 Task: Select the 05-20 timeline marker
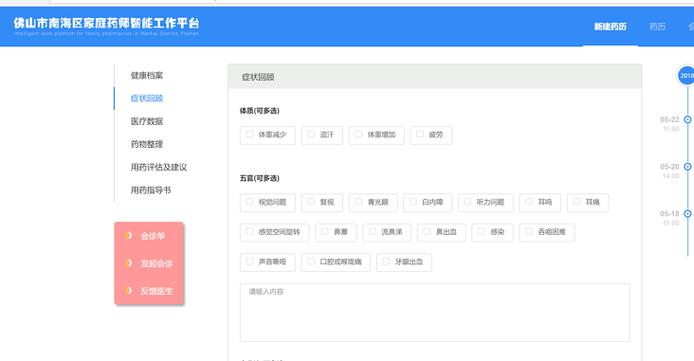687,166
